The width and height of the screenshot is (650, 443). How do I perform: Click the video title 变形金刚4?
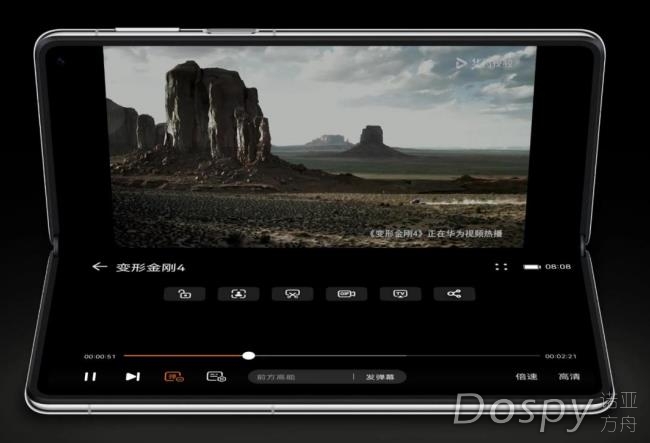coord(150,268)
